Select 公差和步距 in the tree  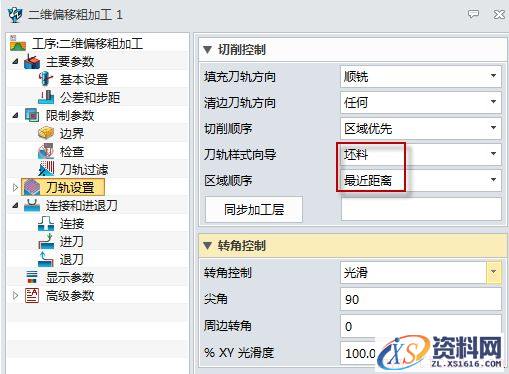(90, 98)
